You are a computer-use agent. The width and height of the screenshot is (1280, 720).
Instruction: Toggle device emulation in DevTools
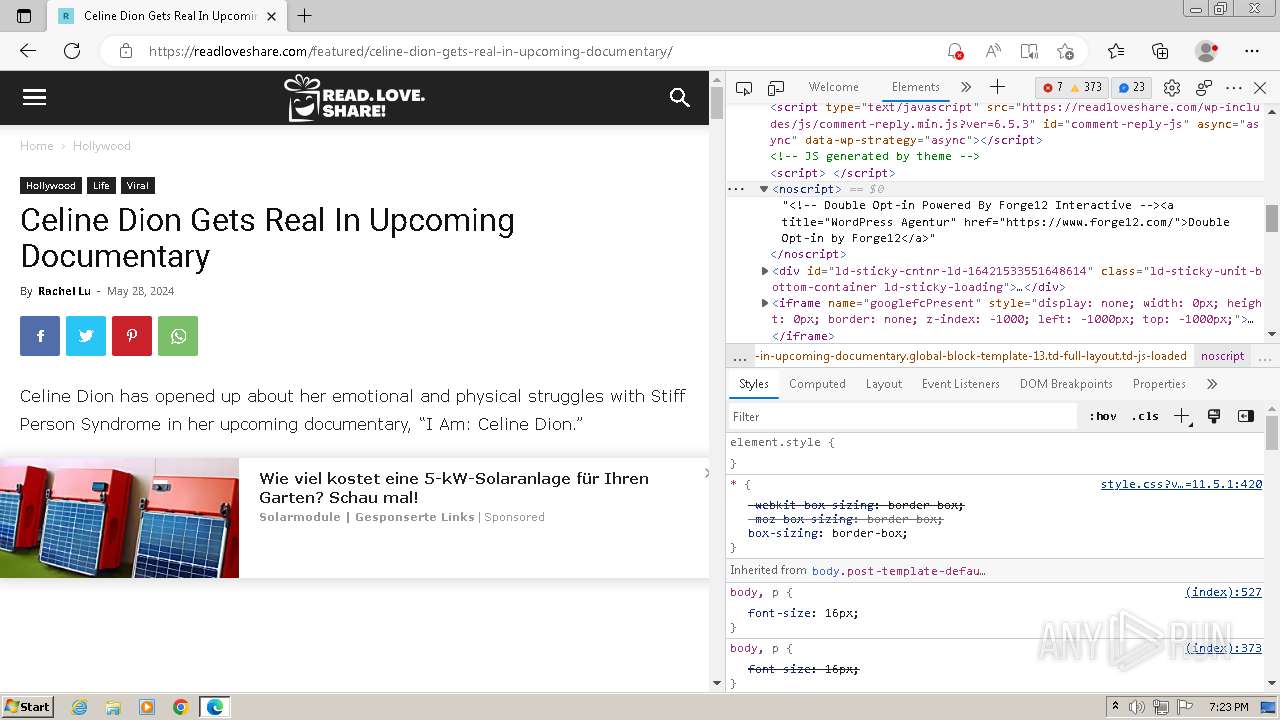(776, 88)
